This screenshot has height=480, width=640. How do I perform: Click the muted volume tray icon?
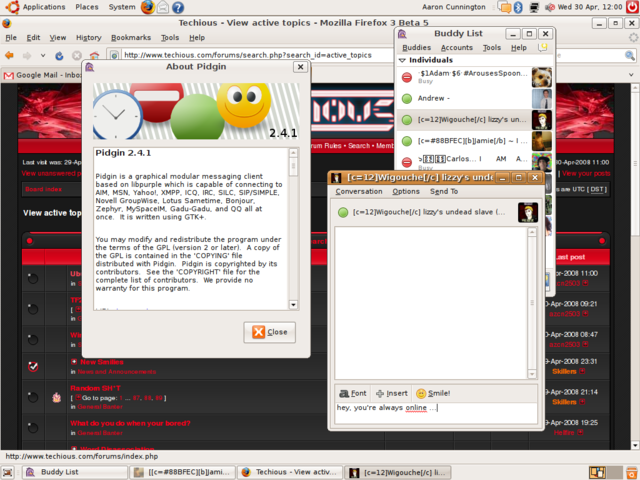pyautogui.click(x=550, y=7)
